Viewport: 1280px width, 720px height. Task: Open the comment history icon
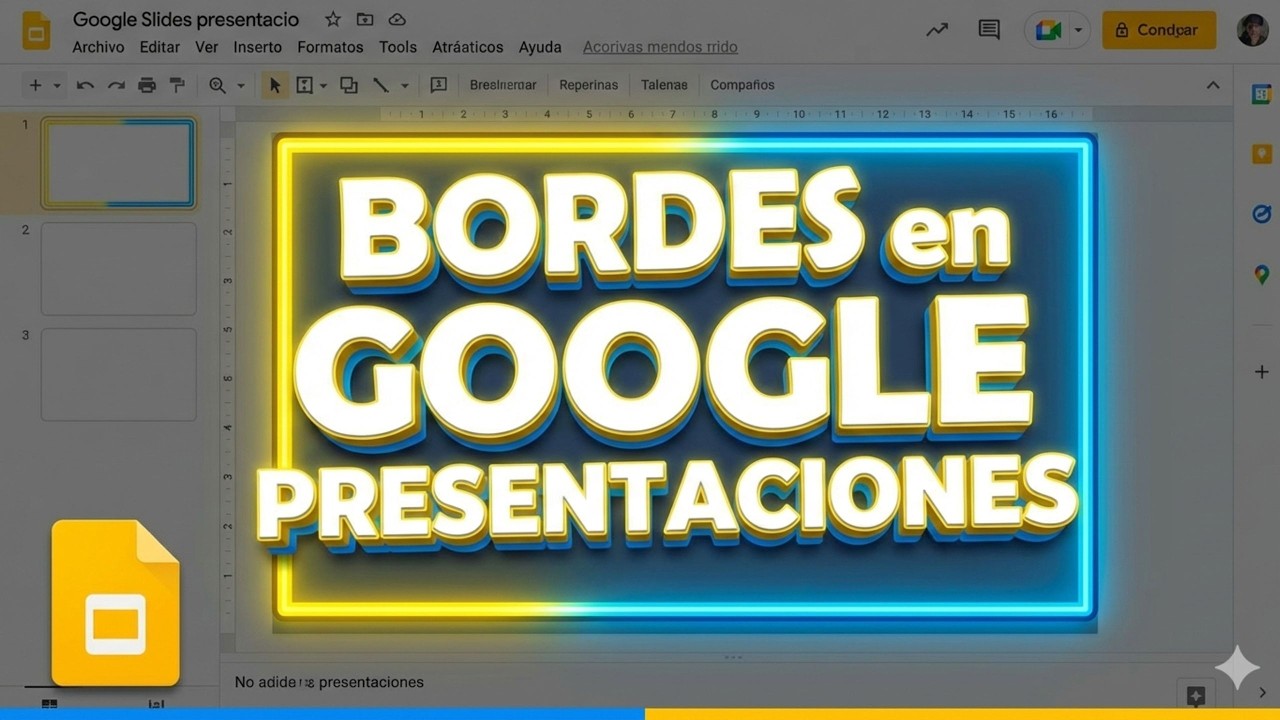point(989,30)
